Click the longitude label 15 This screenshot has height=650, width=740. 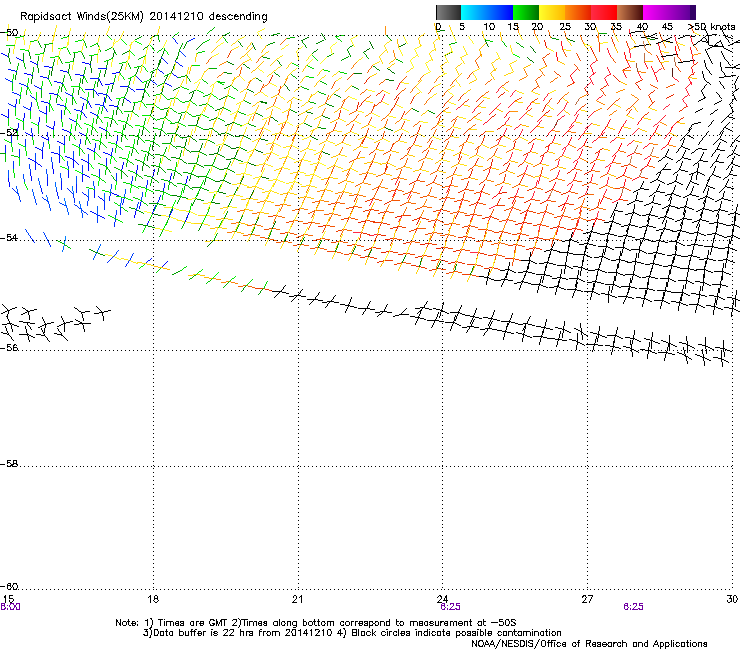pos(8,599)
